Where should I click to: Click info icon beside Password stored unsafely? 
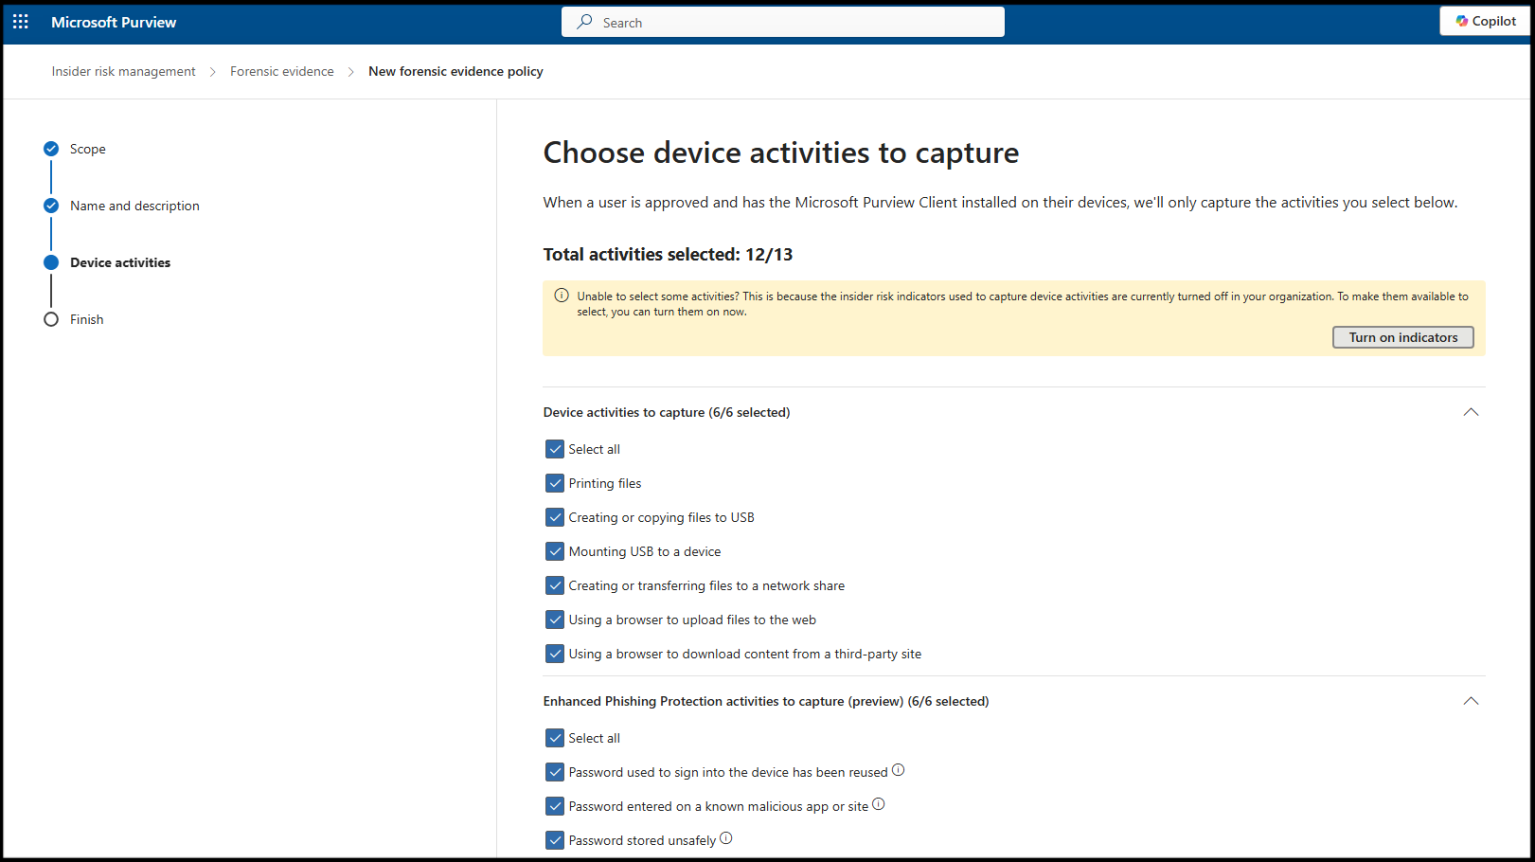(726, 839)
